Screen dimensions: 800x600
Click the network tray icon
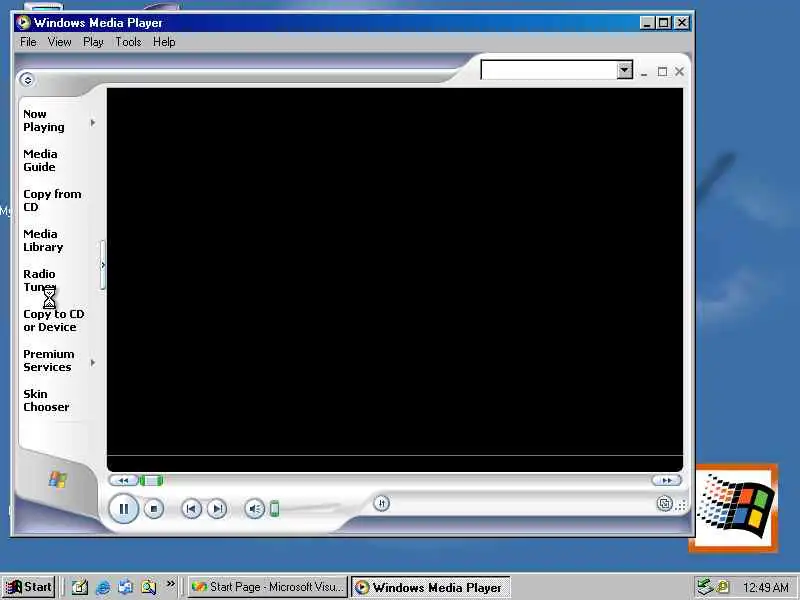click(x=705, y=587)
